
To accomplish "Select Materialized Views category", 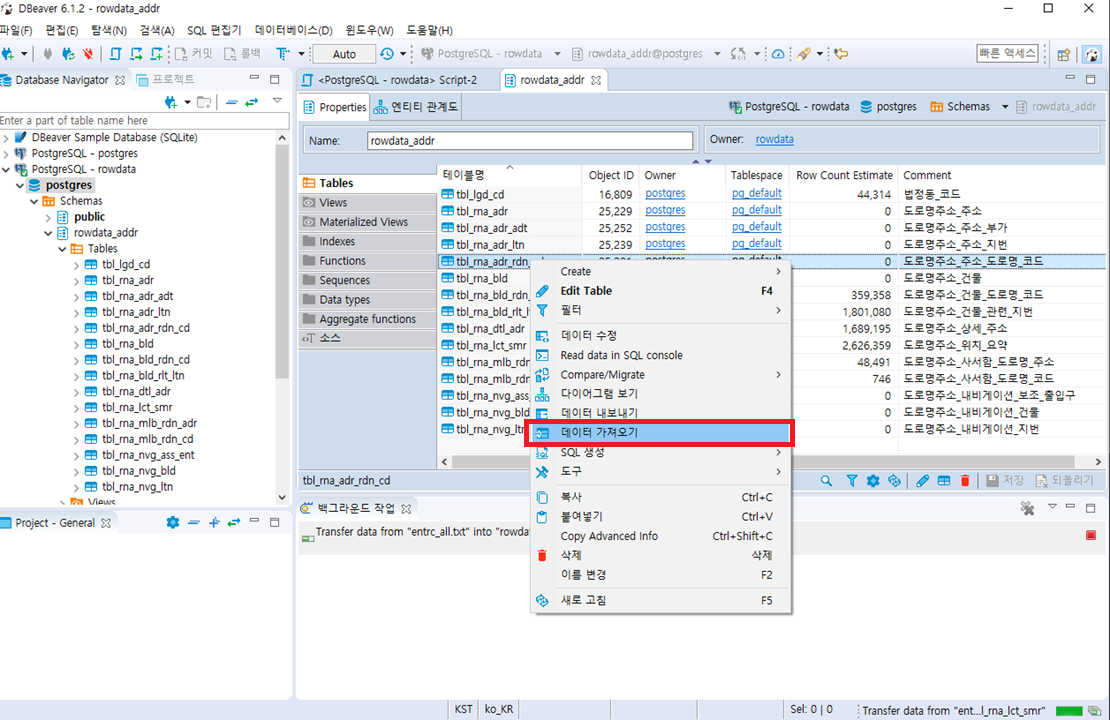I will (368, 222).
